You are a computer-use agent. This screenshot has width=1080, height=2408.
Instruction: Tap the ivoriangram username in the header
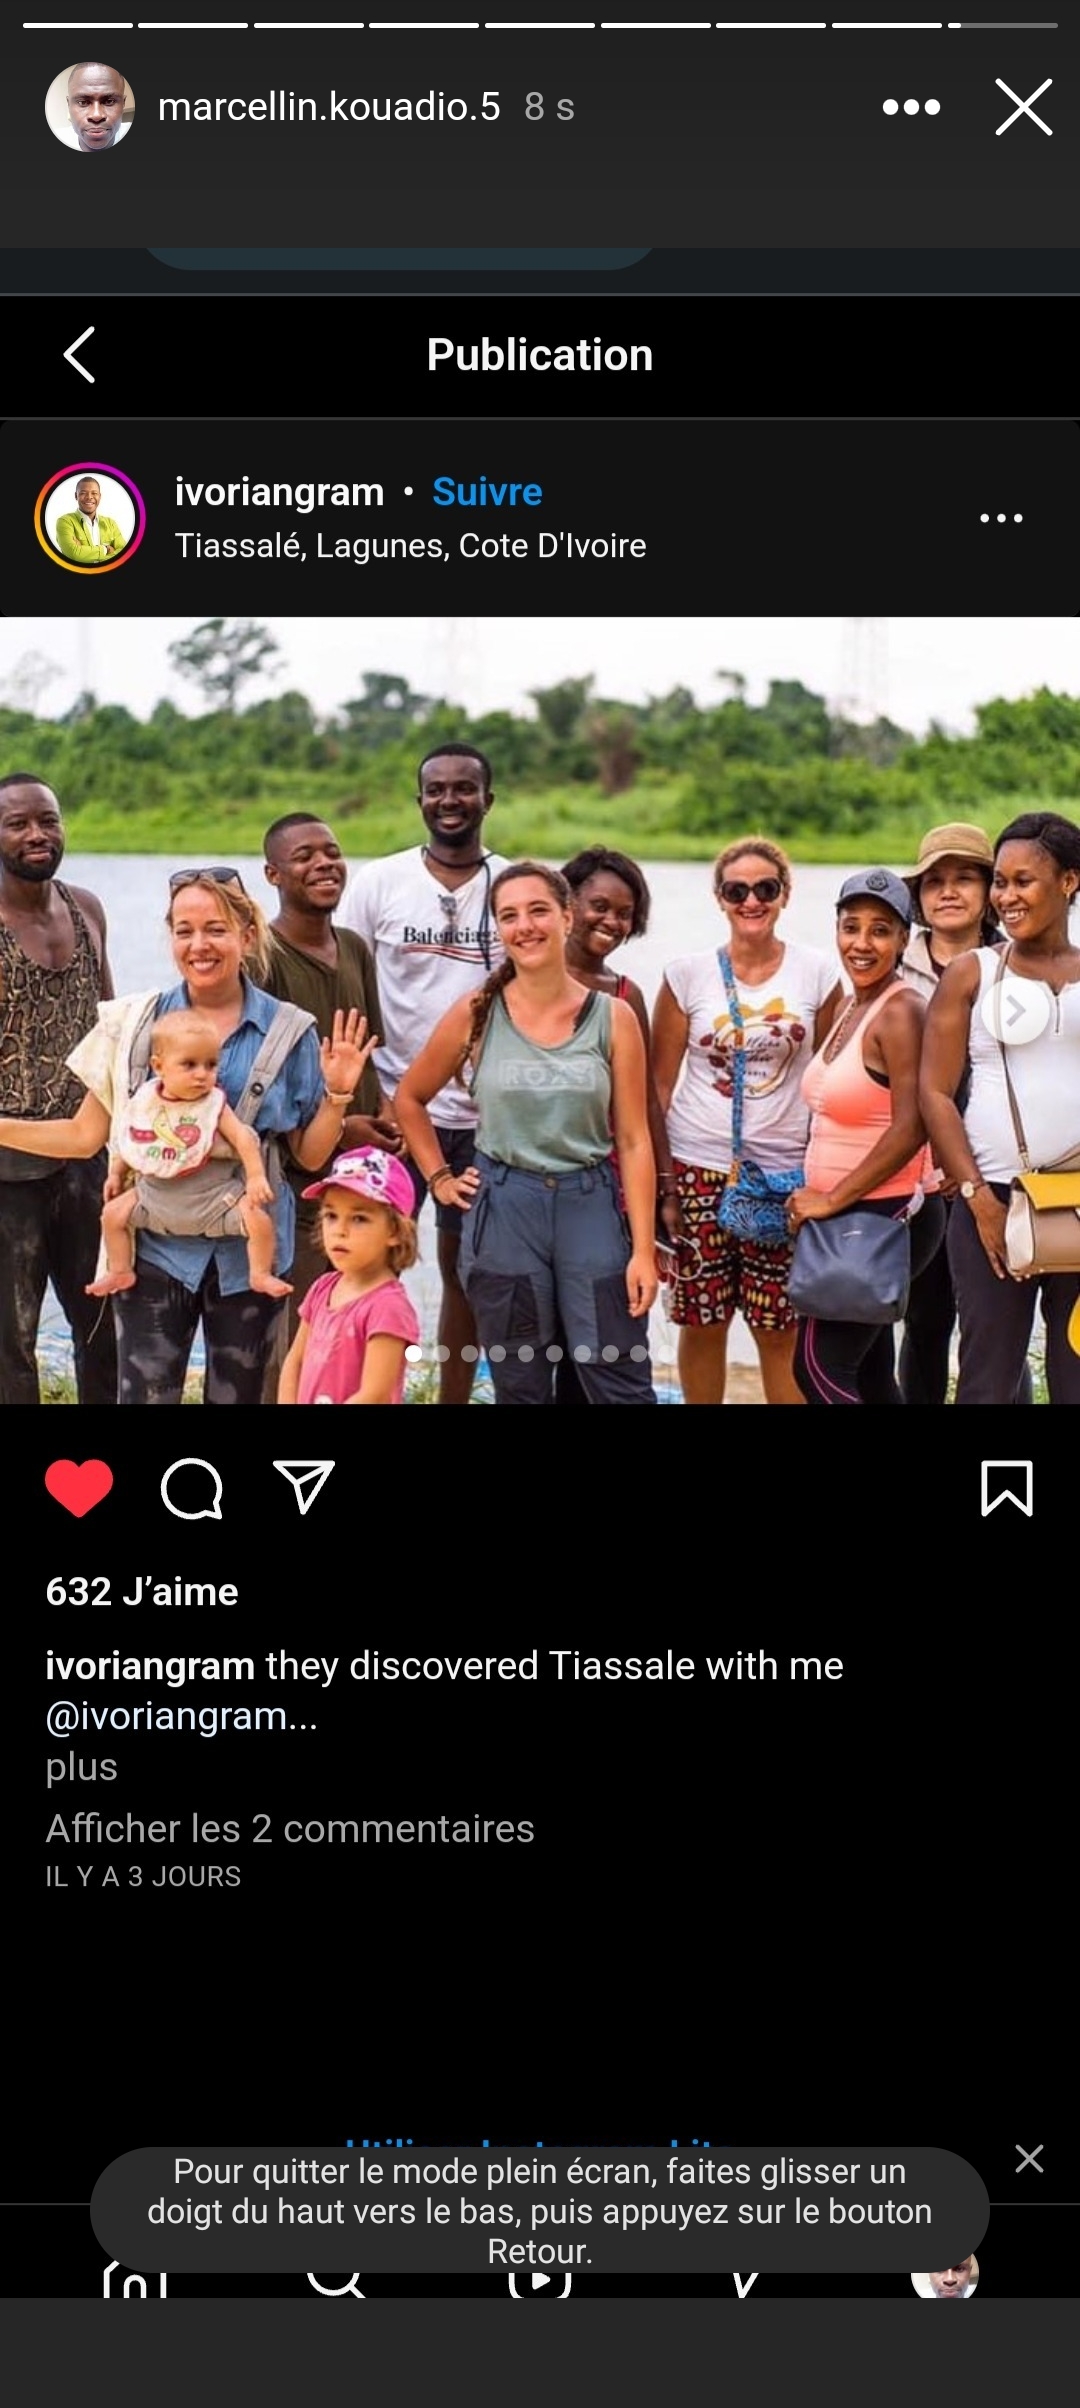tap(279, 492)
